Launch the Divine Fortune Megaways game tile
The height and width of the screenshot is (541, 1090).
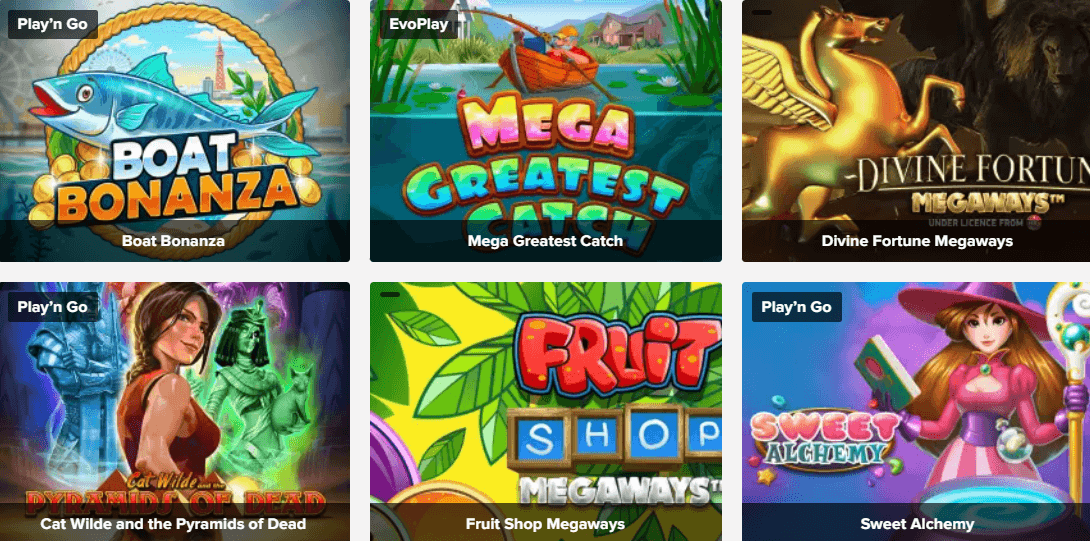pyautogui.click(x=916, y=131)
